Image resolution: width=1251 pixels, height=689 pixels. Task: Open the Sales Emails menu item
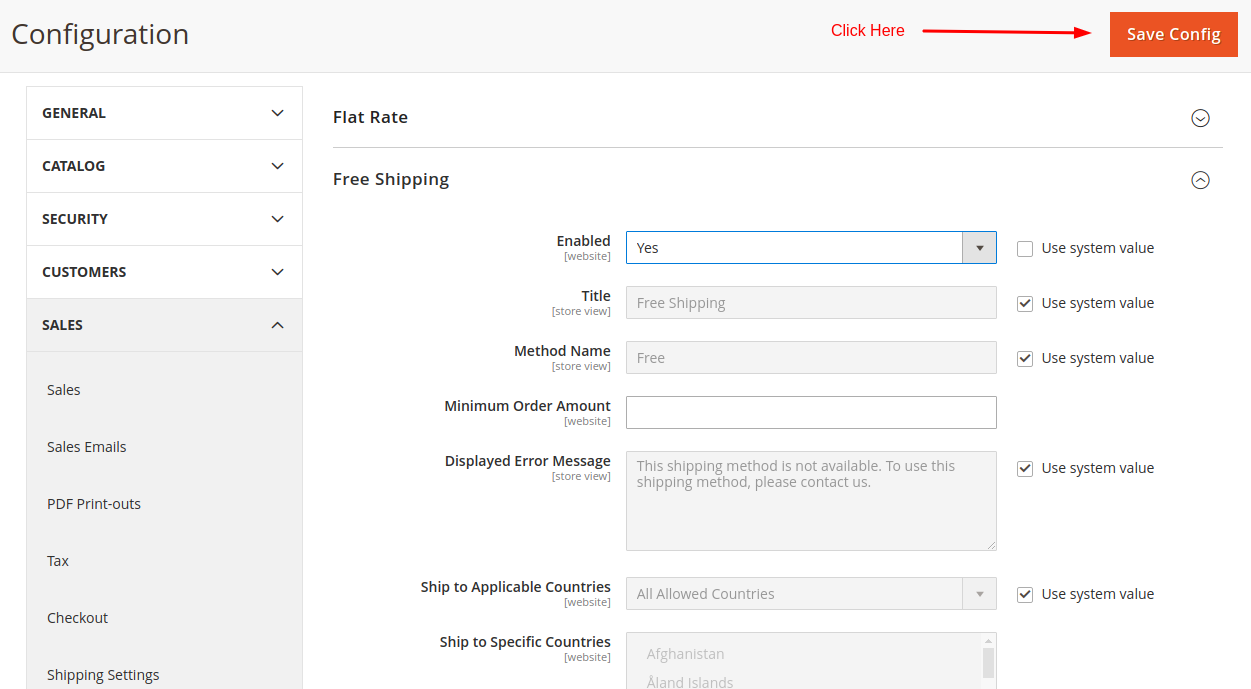point(87,447)
